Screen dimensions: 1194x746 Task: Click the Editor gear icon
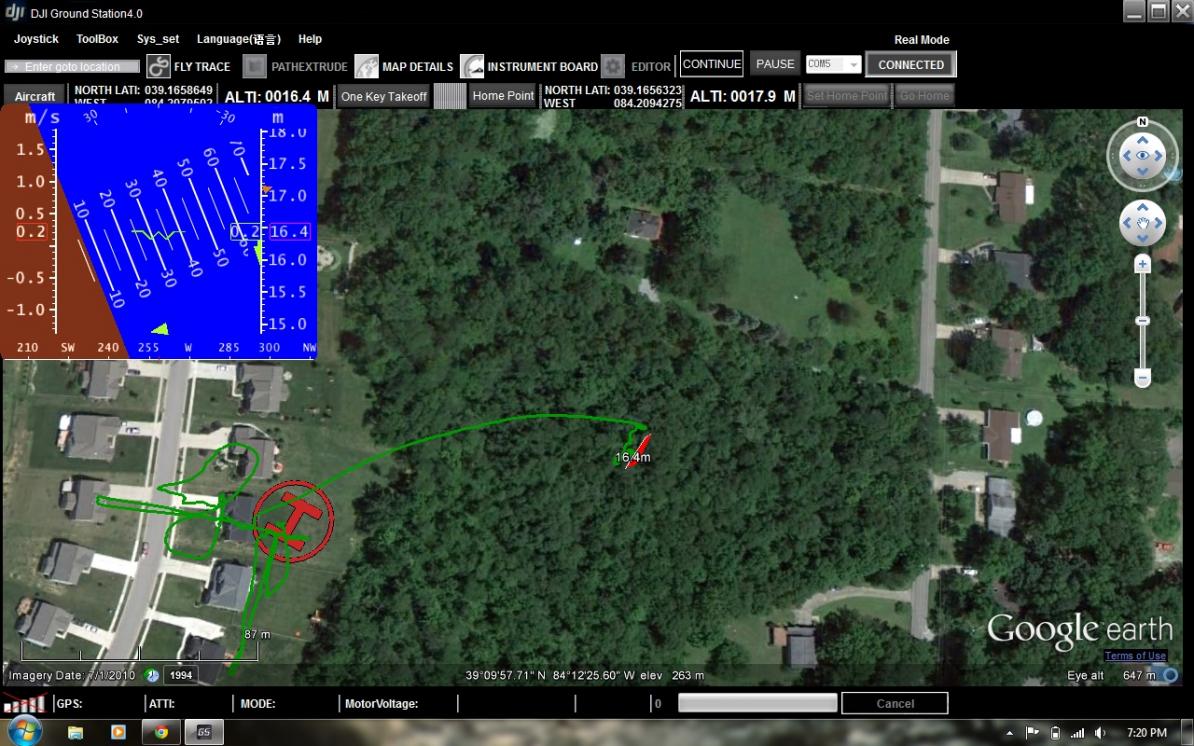coord(613,67)
